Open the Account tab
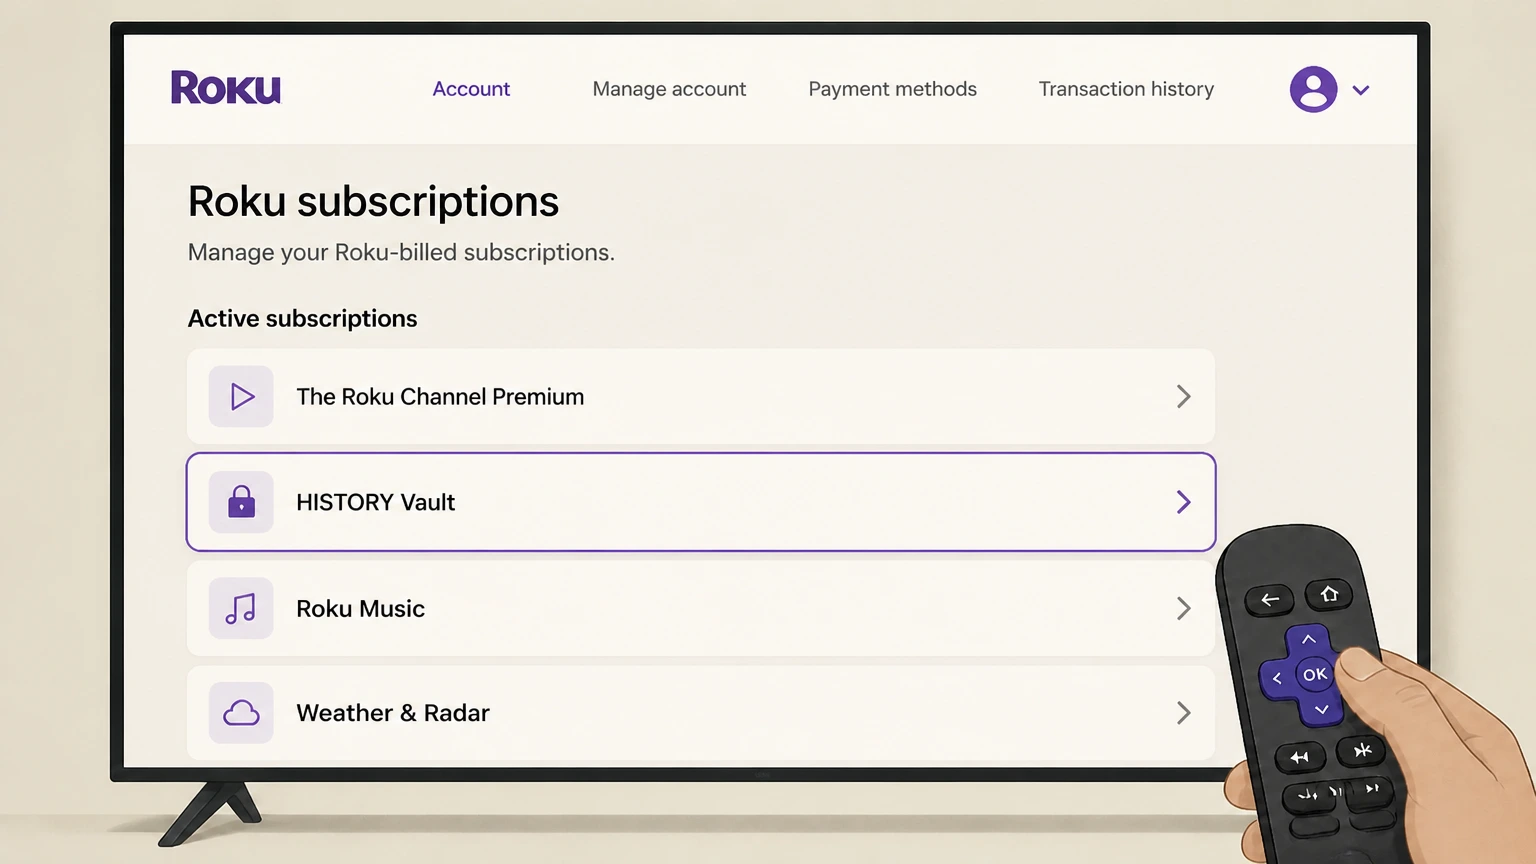The image size is (1536, 864). click(471, 89)
